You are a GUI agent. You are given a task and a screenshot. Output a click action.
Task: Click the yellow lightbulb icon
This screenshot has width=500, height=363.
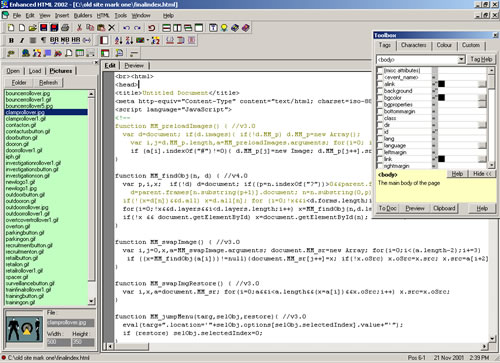tap(224, 28)
